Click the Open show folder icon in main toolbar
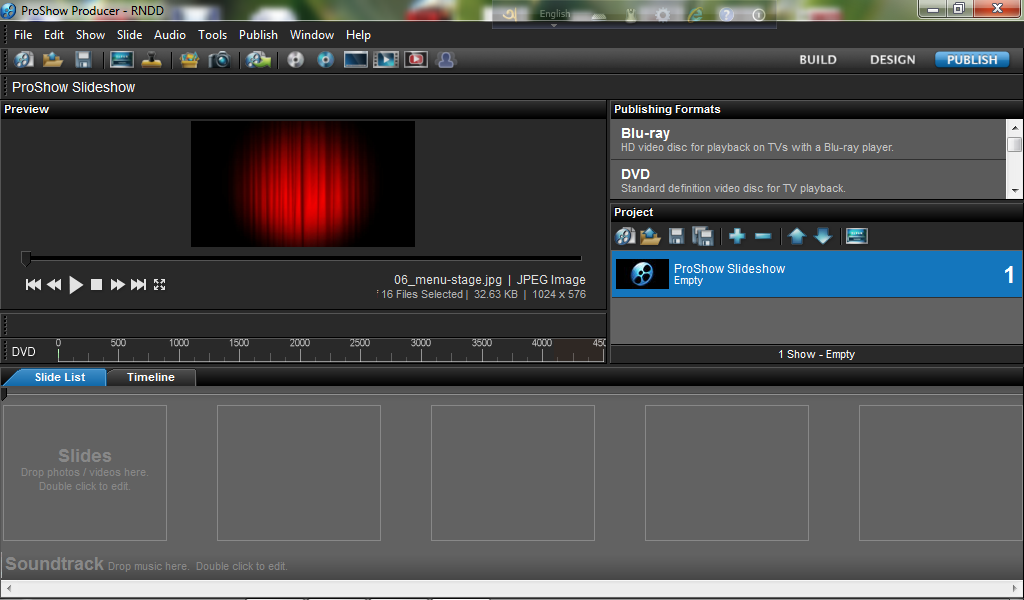1024x600 pixels. coord(53,60)
